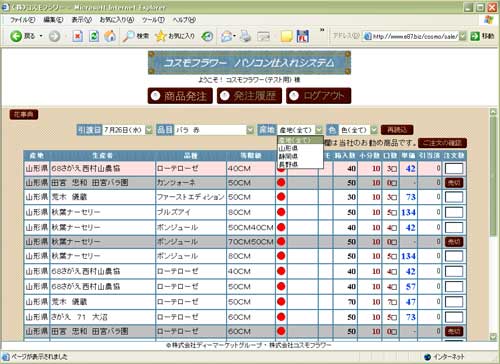Viewport: 500px width, 364px height.
Task: Open the 検索 search magnifier
Action: pyautogui.click(x=135, y=36)
